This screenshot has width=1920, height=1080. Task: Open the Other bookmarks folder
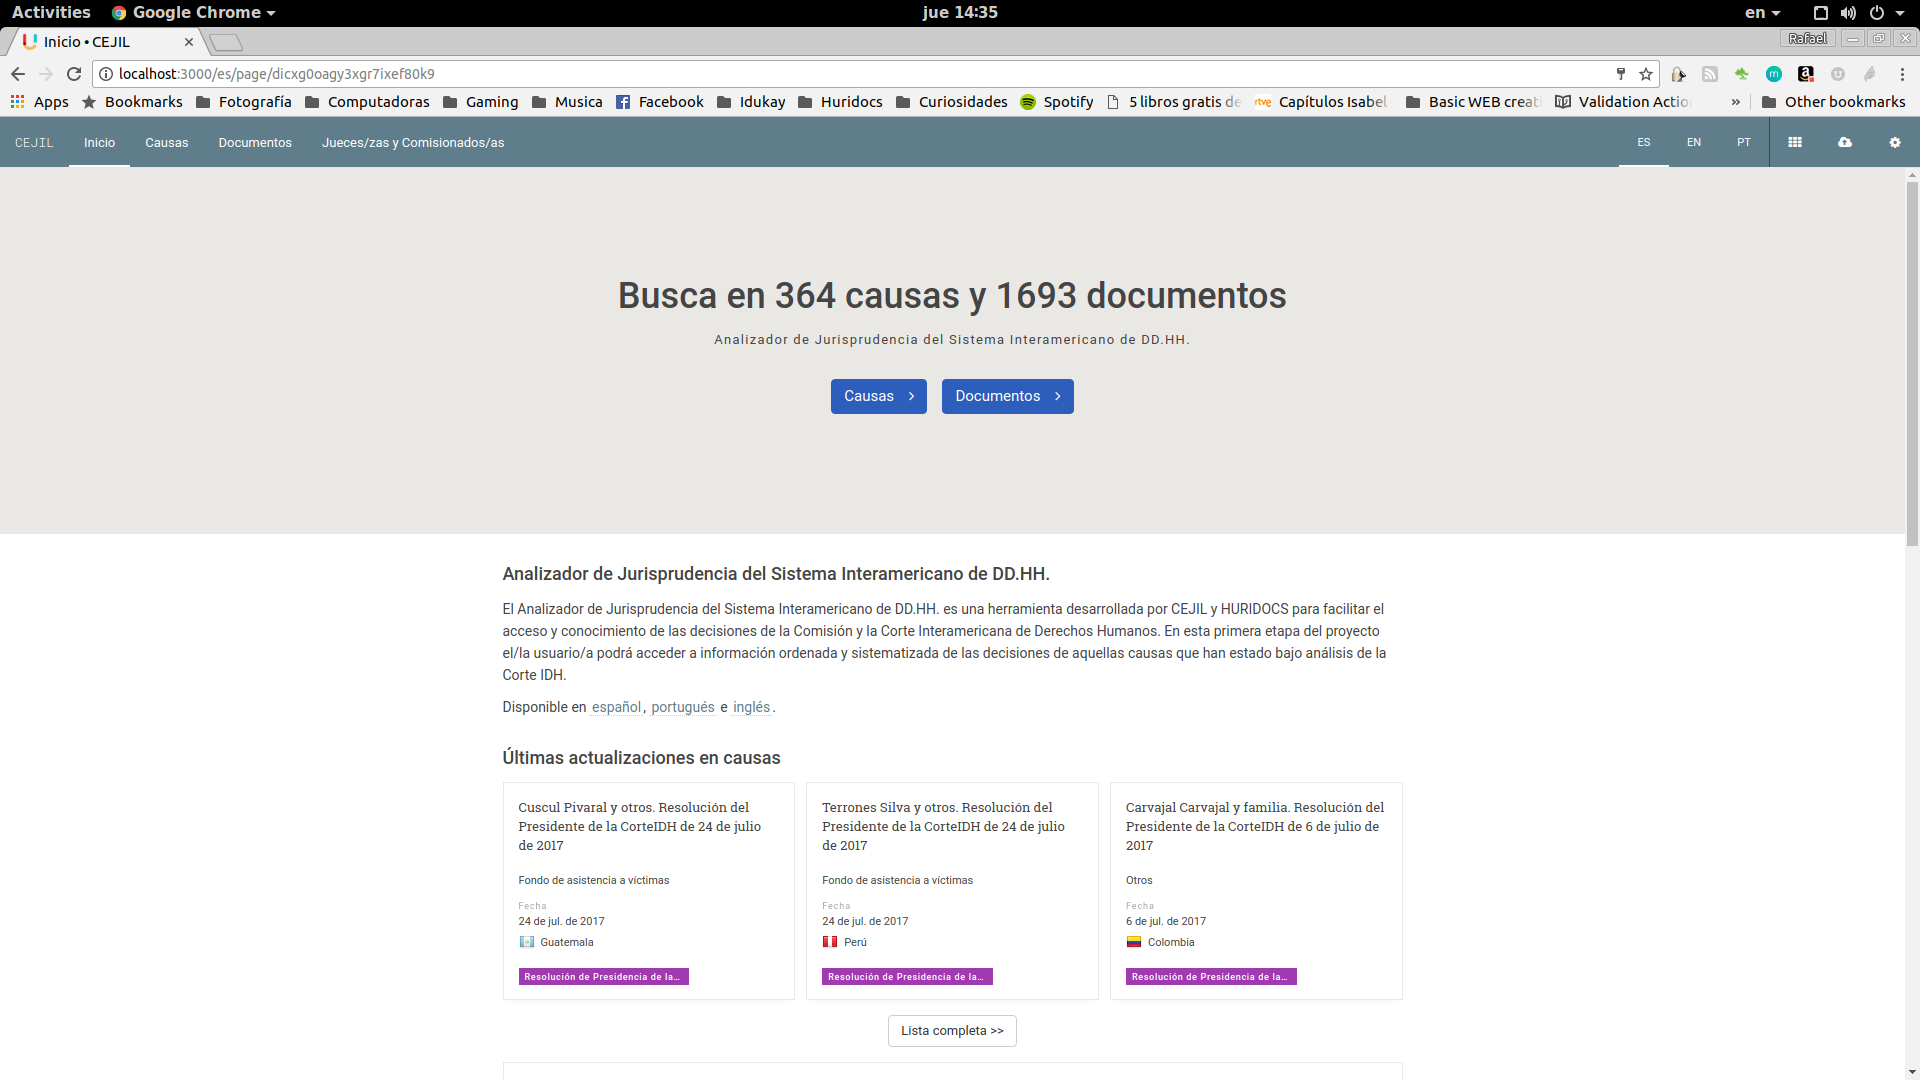point(1834,102)
